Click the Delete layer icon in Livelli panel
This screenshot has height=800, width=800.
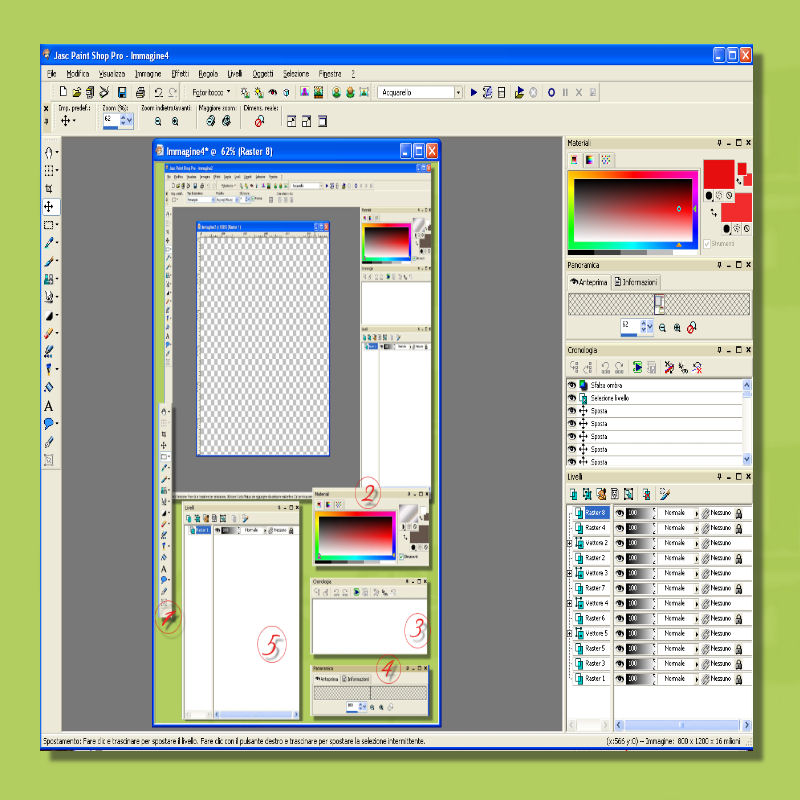click(x=646, y=494)
